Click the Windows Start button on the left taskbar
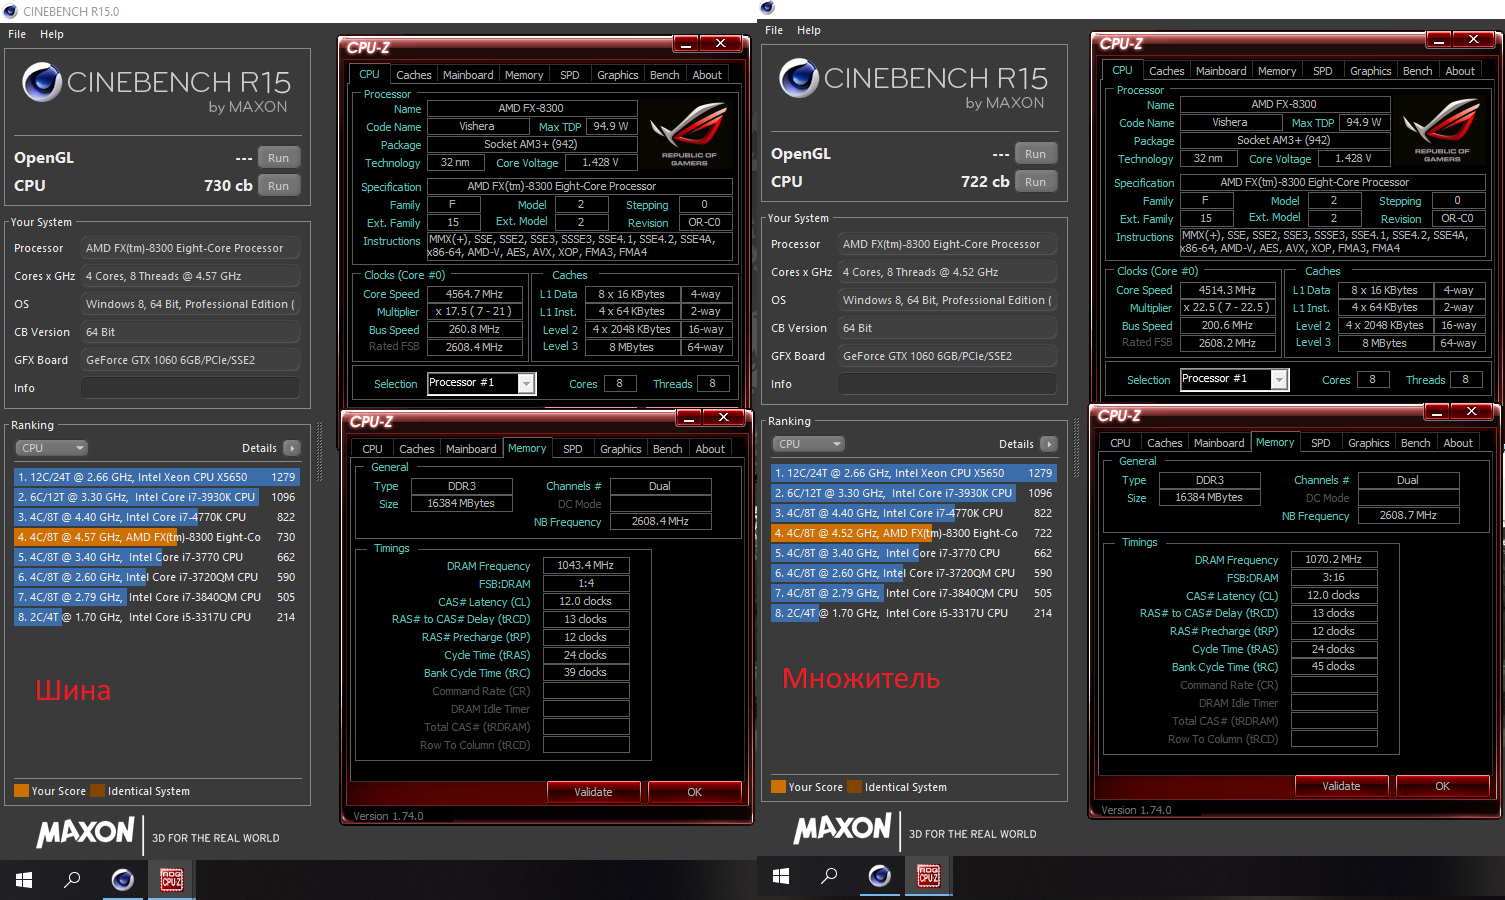Image resolution: width=1505 pixels, height=900 pixels. (24, 880)
